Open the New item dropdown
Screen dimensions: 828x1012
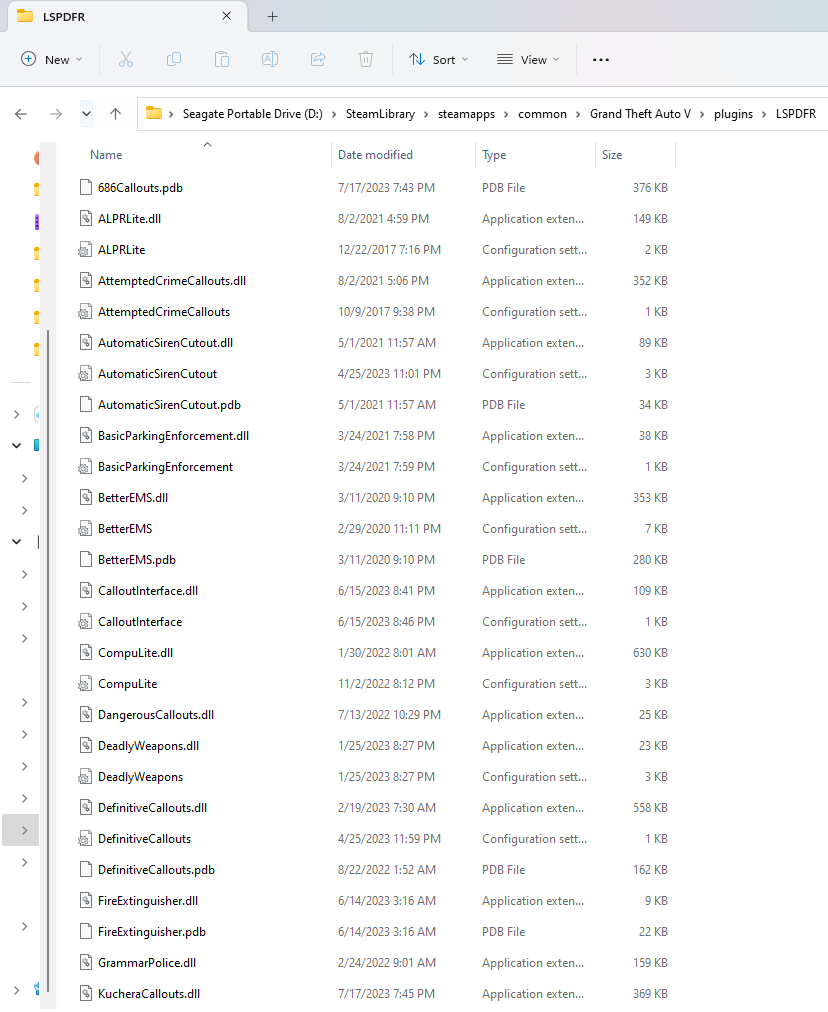(52, 59)
